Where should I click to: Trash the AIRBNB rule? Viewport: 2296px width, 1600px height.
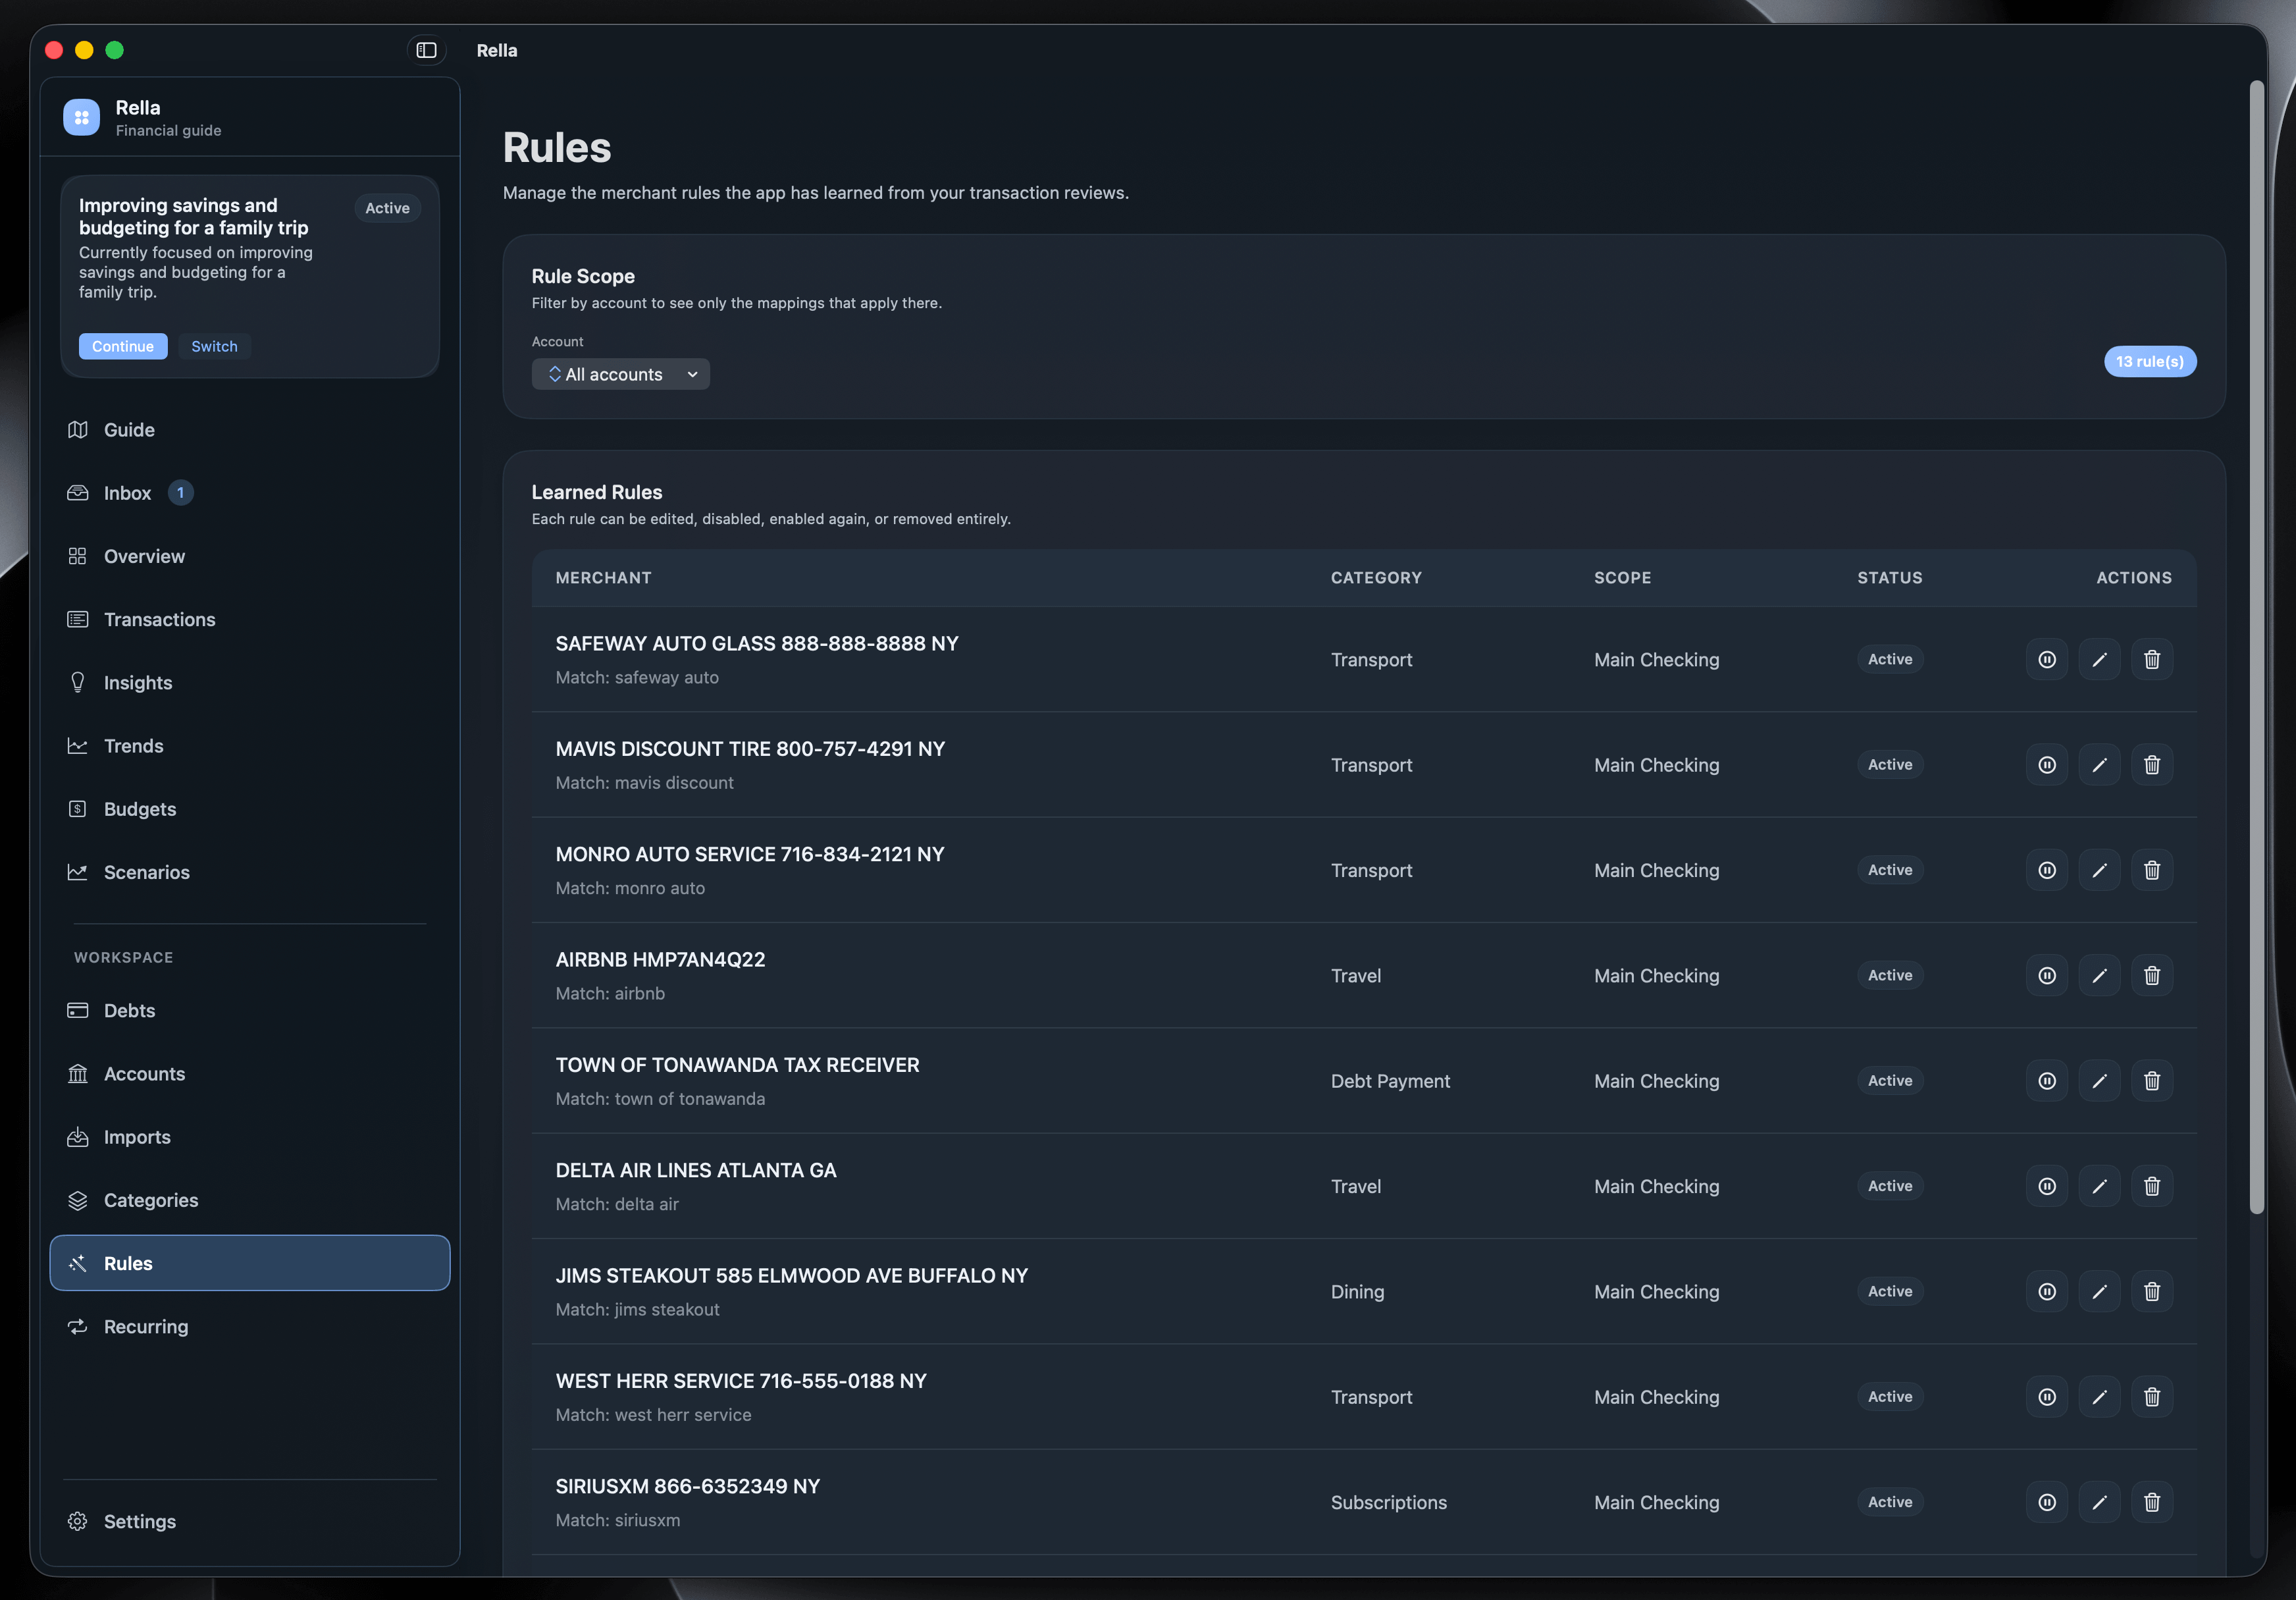coord(2152,975)
